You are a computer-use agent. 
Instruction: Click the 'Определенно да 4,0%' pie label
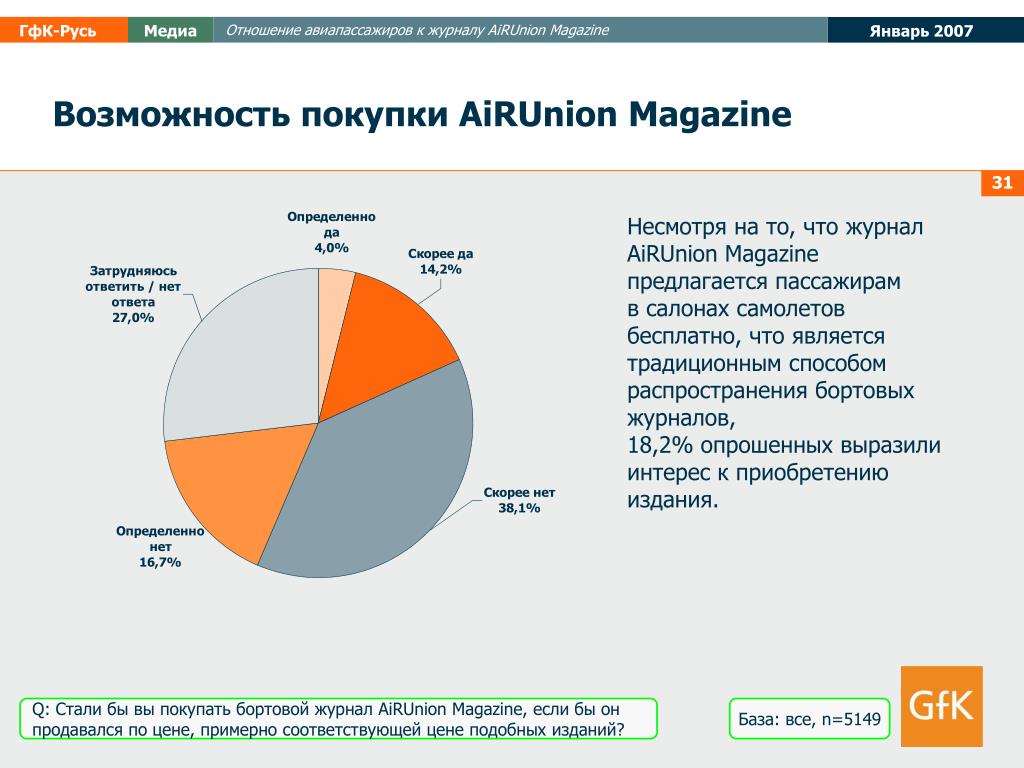point(332,232)
